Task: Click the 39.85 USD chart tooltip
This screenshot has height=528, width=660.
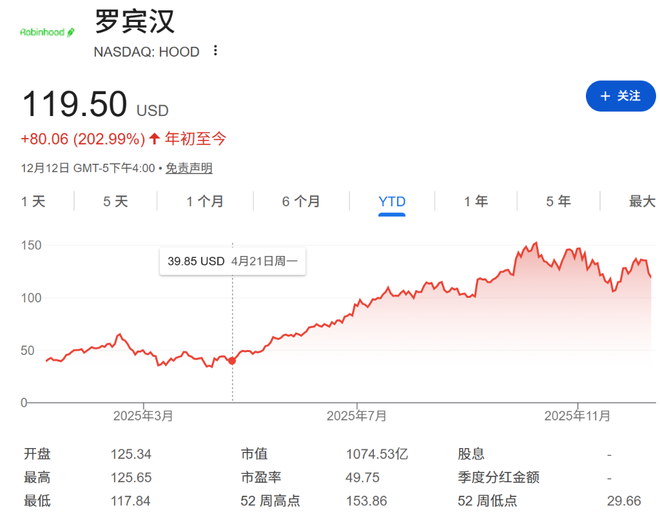Action: 233,261
